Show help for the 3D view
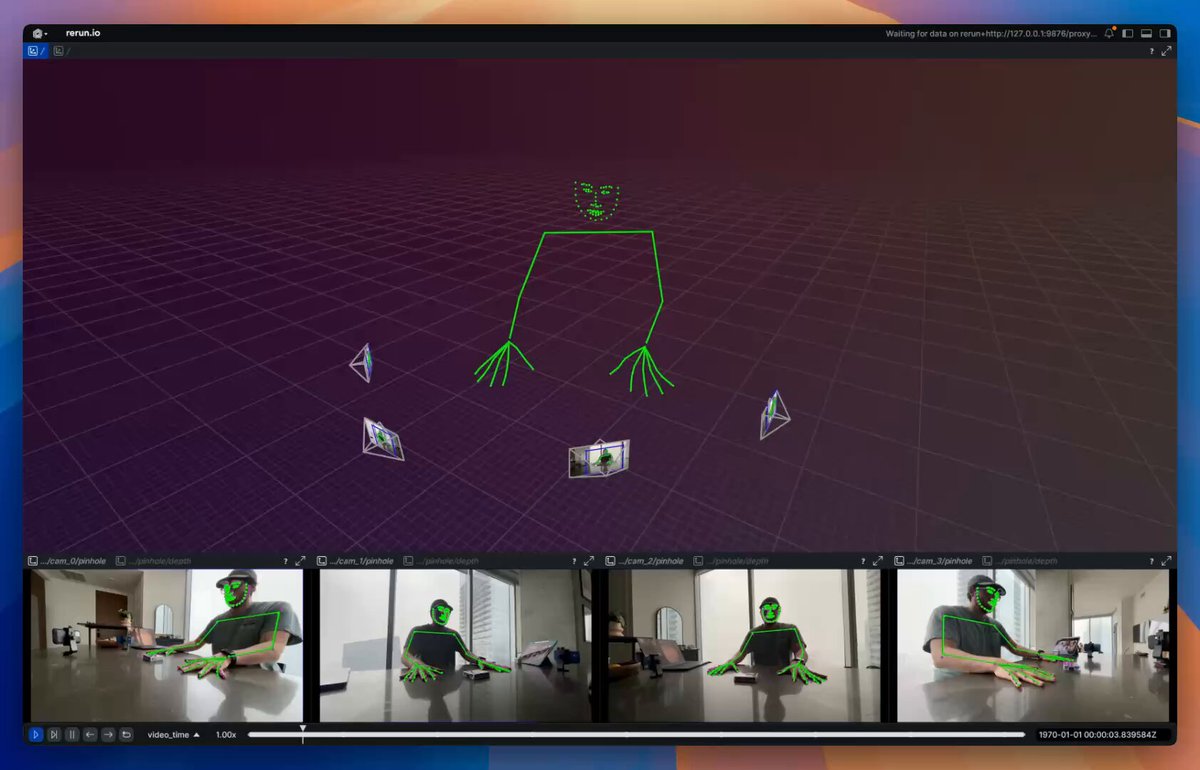 coord(1151,50)
